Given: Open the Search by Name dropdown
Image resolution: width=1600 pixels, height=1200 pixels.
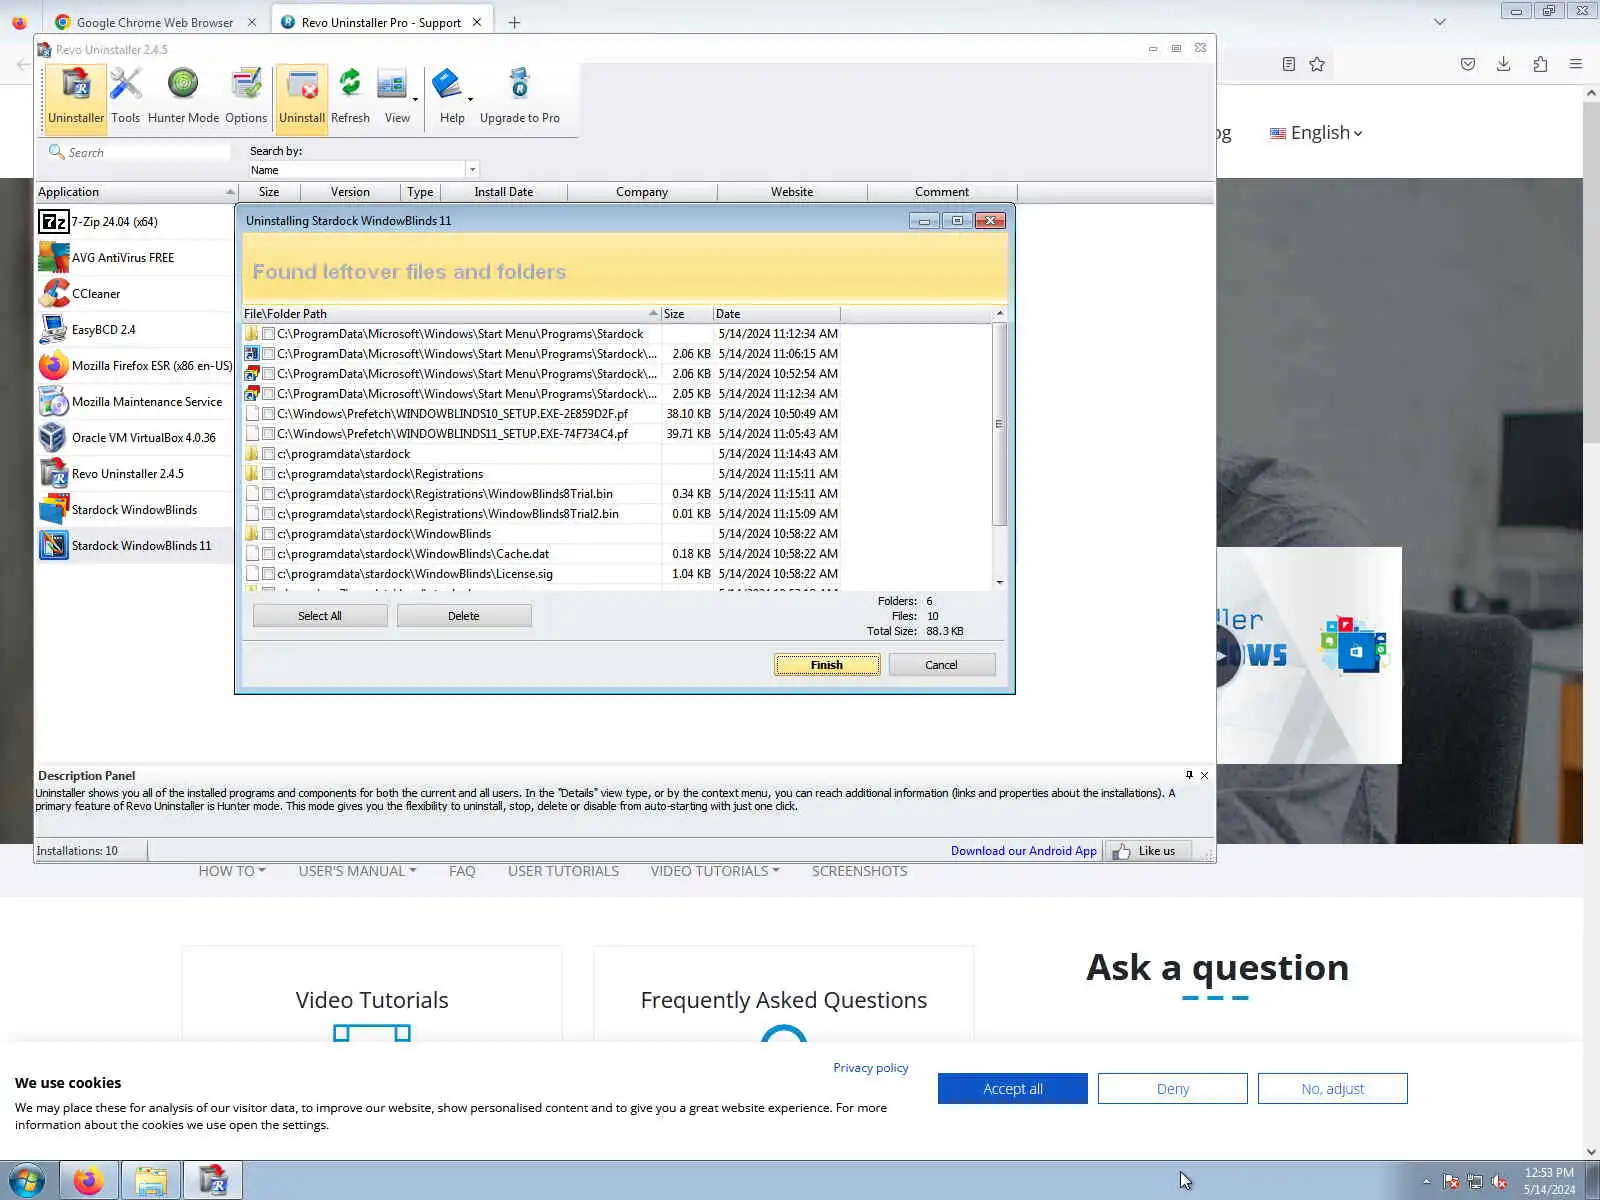Looking at the screenshot, I should [472, 170].
